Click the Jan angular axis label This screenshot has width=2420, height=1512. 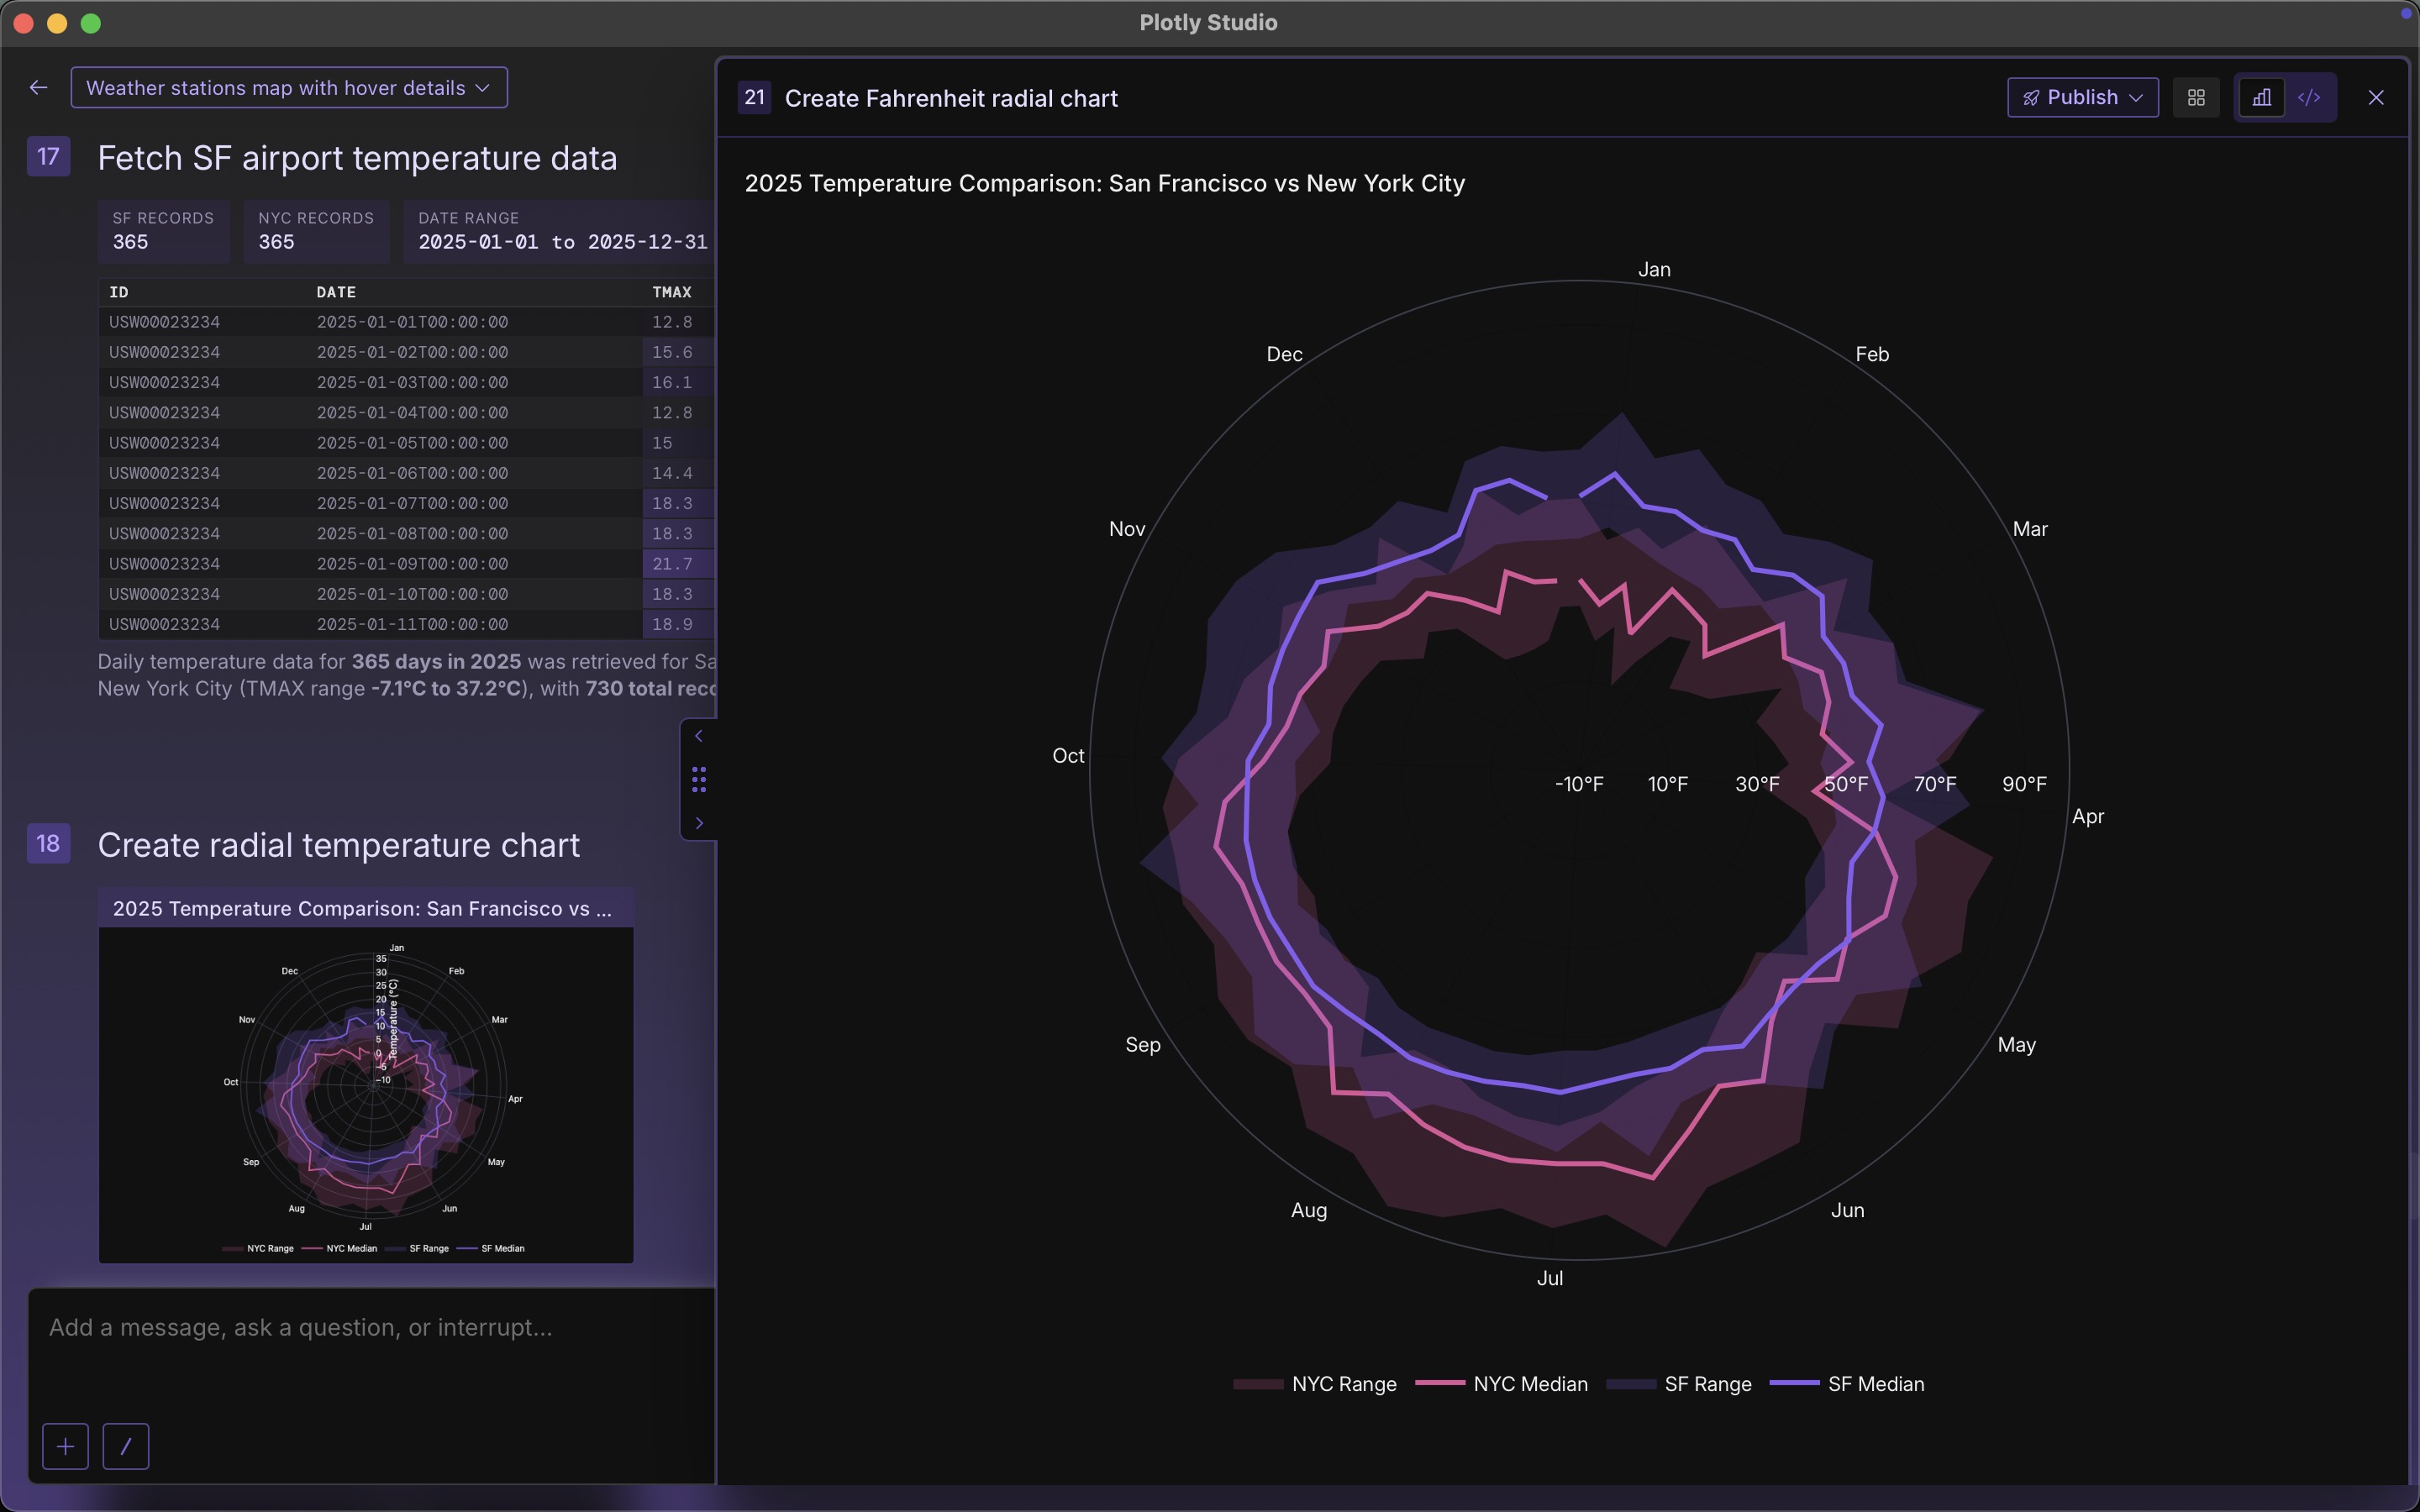coord(1654,270)
